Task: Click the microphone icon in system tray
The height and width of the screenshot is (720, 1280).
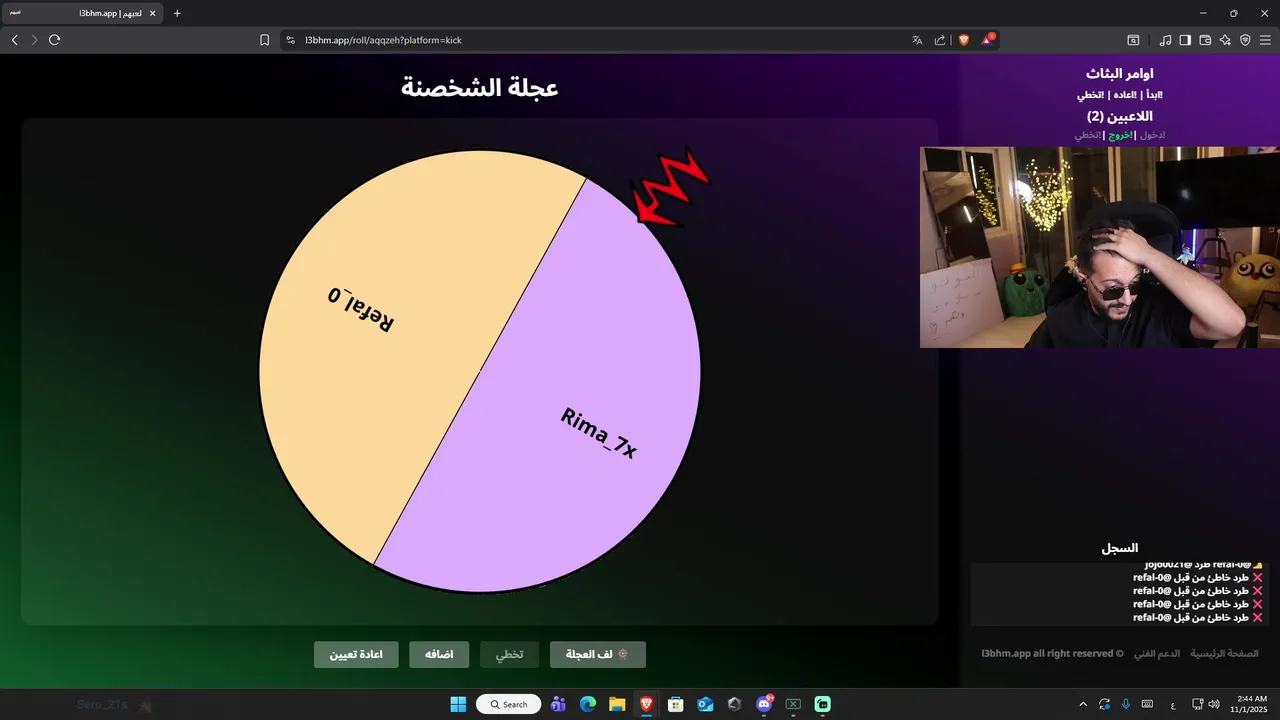Action: pyautogui.click(x=1126, y=704)
